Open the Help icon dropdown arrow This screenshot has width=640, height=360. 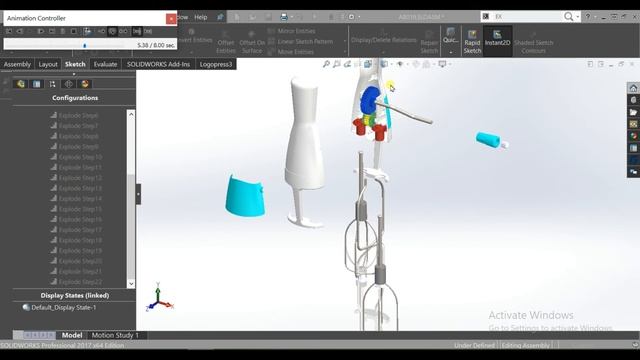tap(595, 17)
